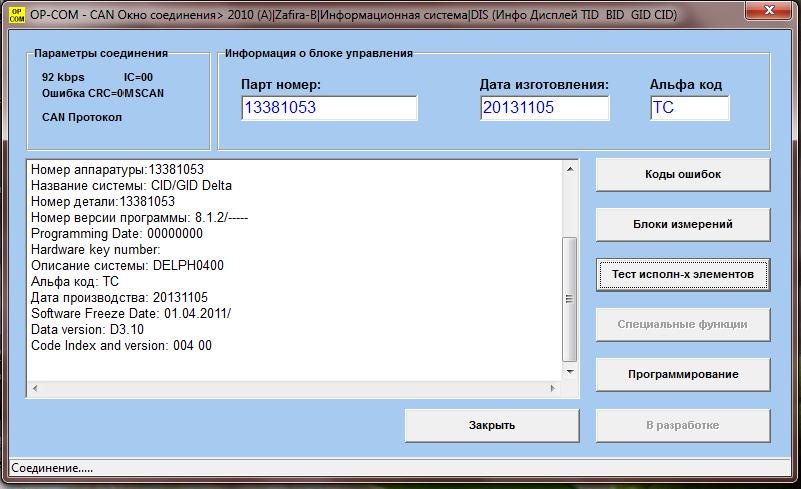The image size is (801, 489).
Task: Focus the Парт номер field 13381053
Action: pos(329,108)
